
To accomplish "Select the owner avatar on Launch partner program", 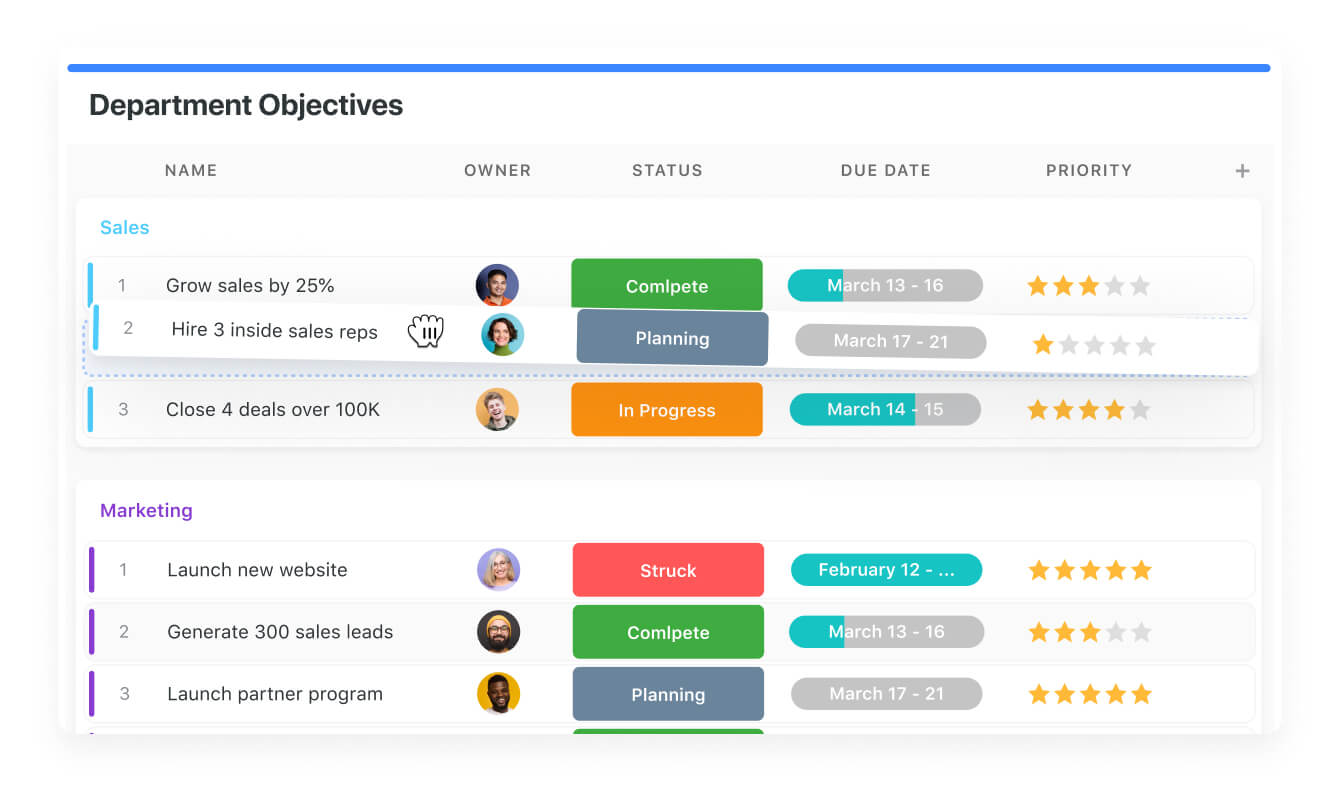I will (498, 693).
